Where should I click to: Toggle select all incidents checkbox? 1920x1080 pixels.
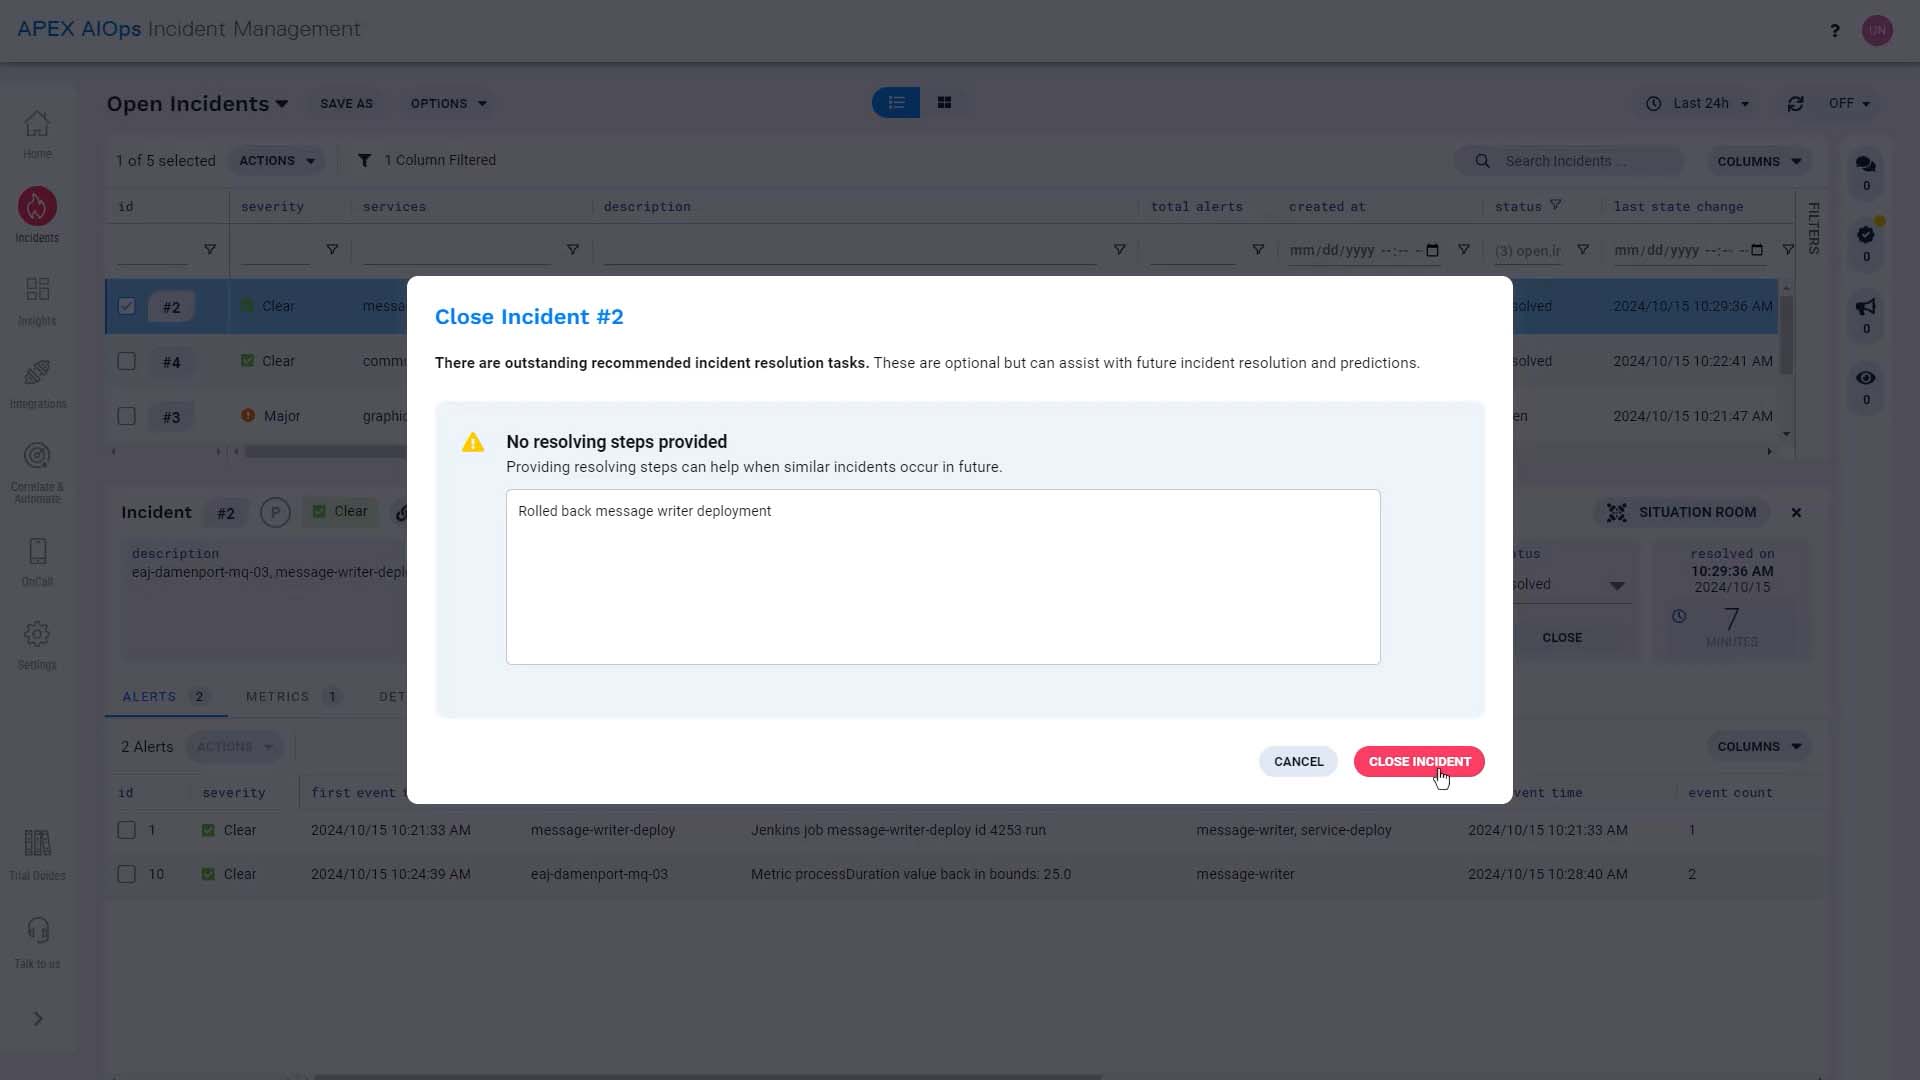[125, 206]
